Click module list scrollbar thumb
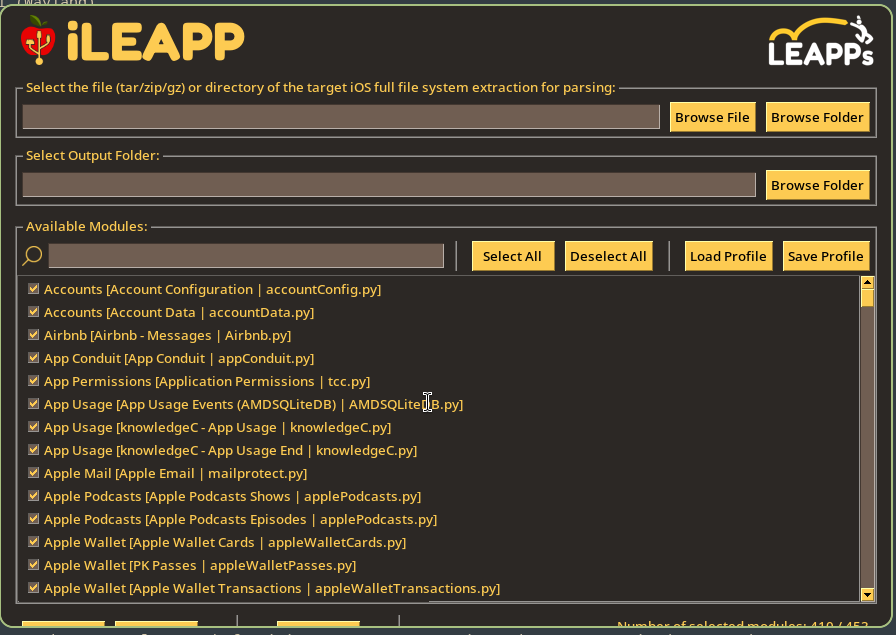The width and height of the screenshot is (896, 635). 867,298
